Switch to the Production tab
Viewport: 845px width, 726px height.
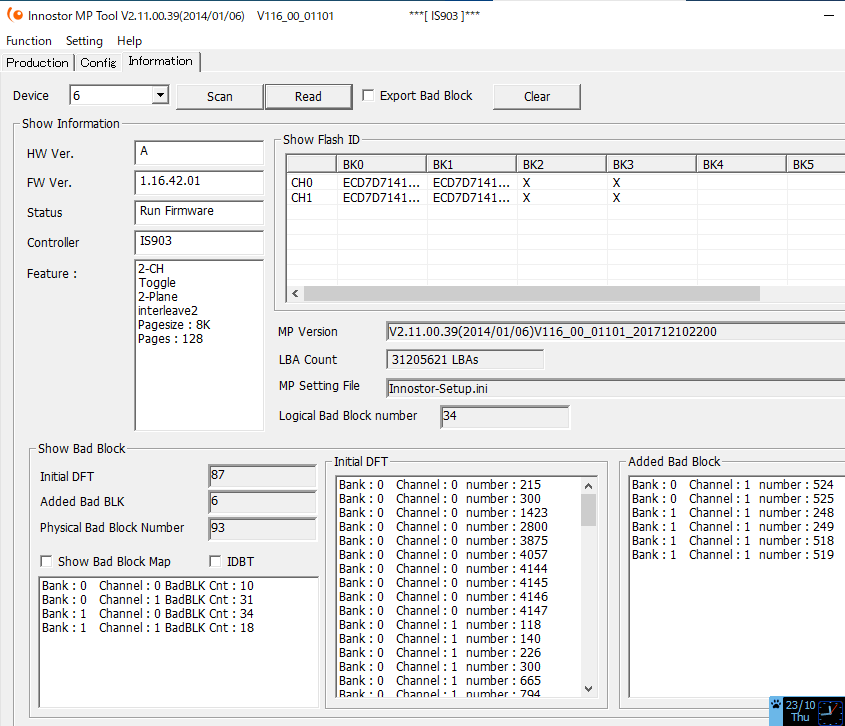[x=37, y=63]
